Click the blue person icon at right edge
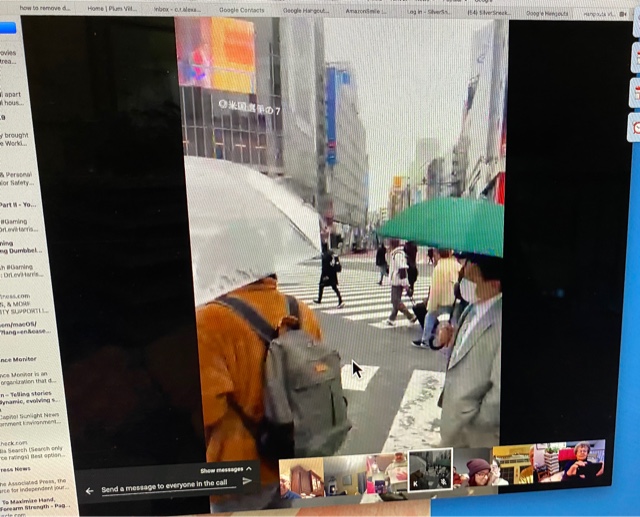Screen dimensions: 640x517 pyautogui.click(x=636, y=56)
